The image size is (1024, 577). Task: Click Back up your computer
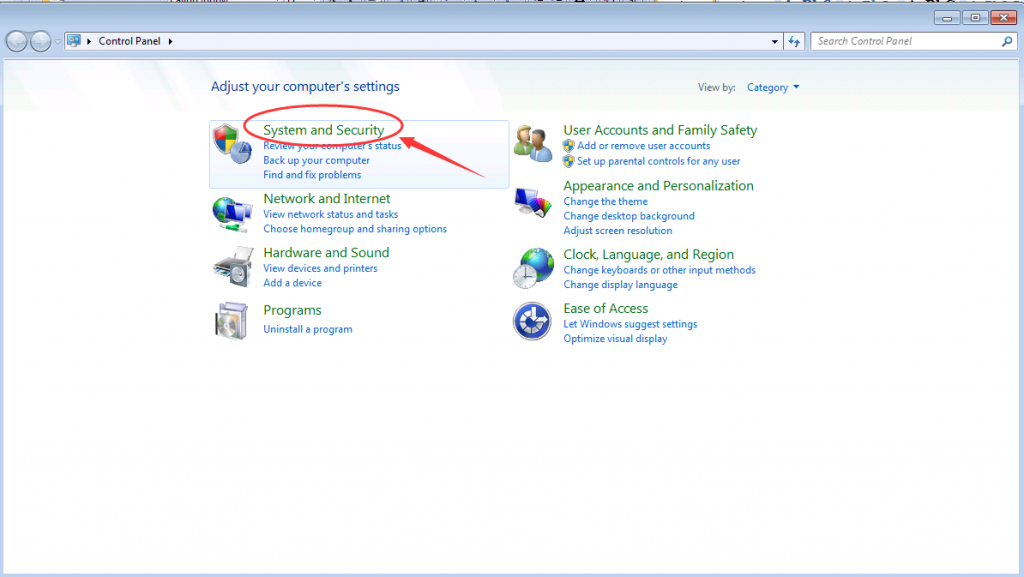tap(316, 160)
